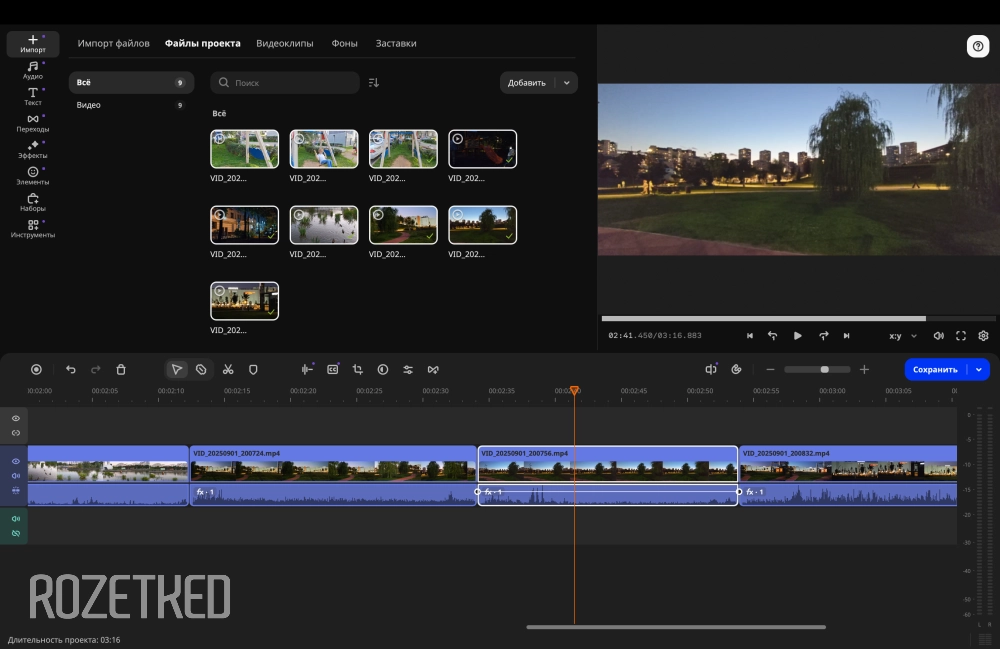
Task: Open the x:y aspect ratio dropdown
Action: tap(901, 336)
